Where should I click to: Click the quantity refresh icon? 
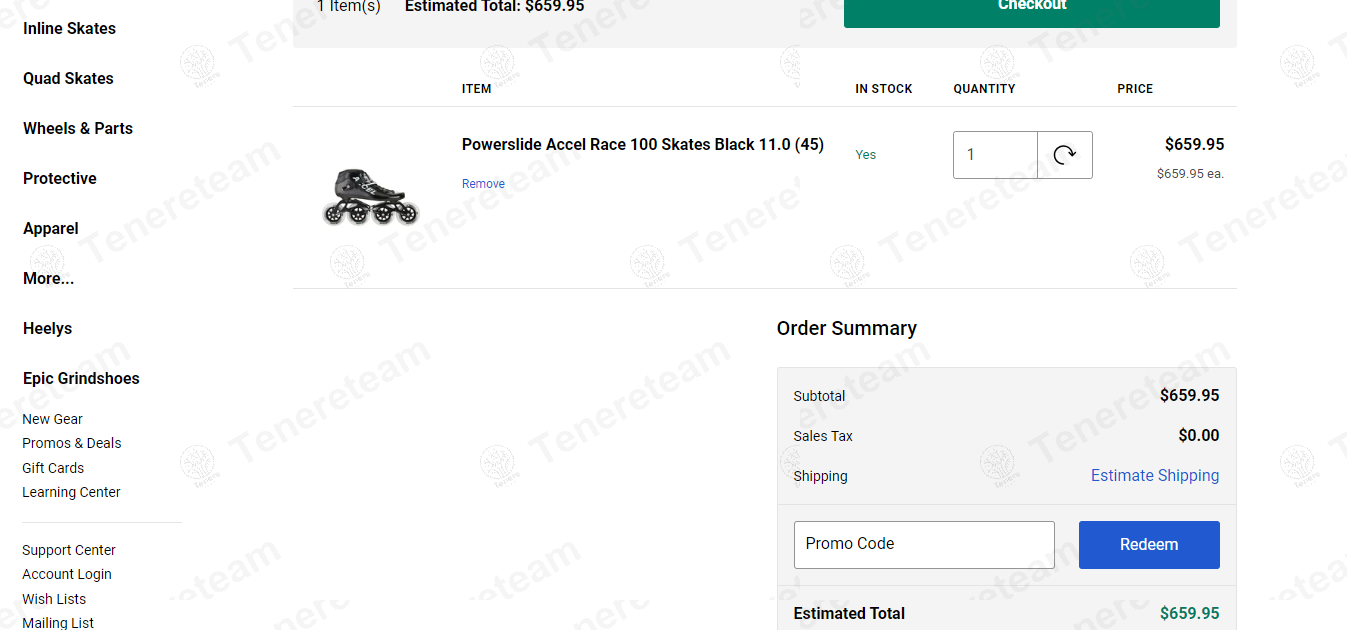click(1065, 155)
